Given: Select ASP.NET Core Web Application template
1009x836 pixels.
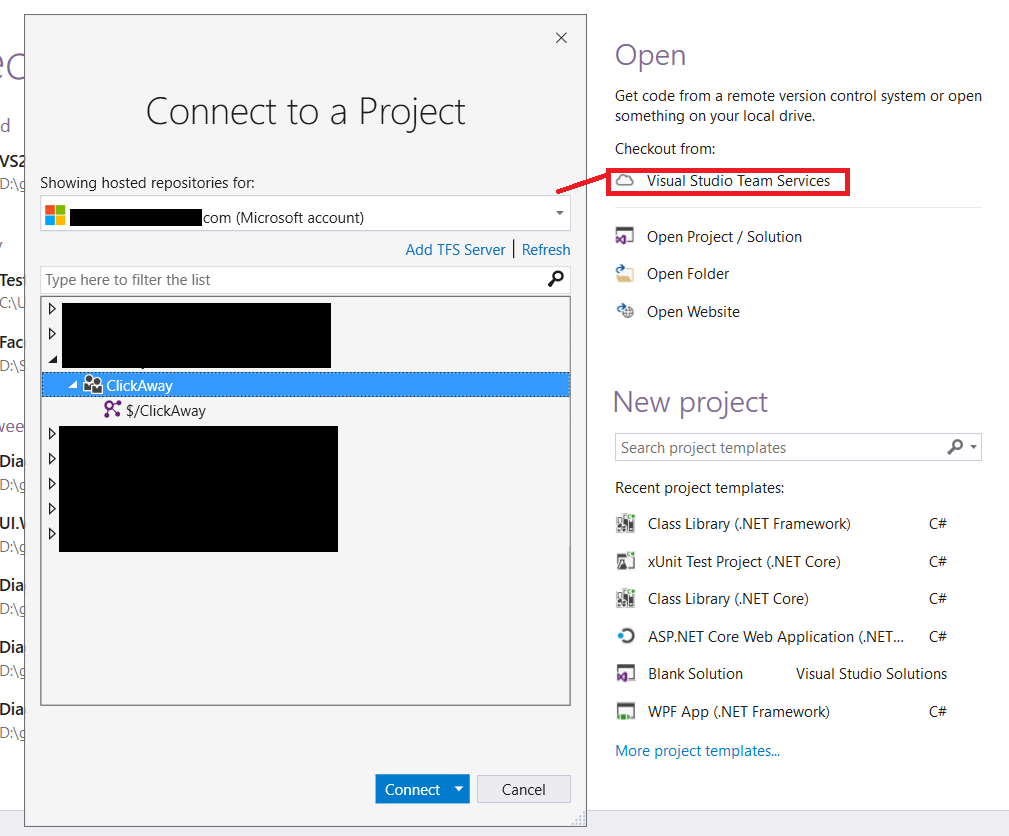Looking at the screenshot, I should (775, 637).
